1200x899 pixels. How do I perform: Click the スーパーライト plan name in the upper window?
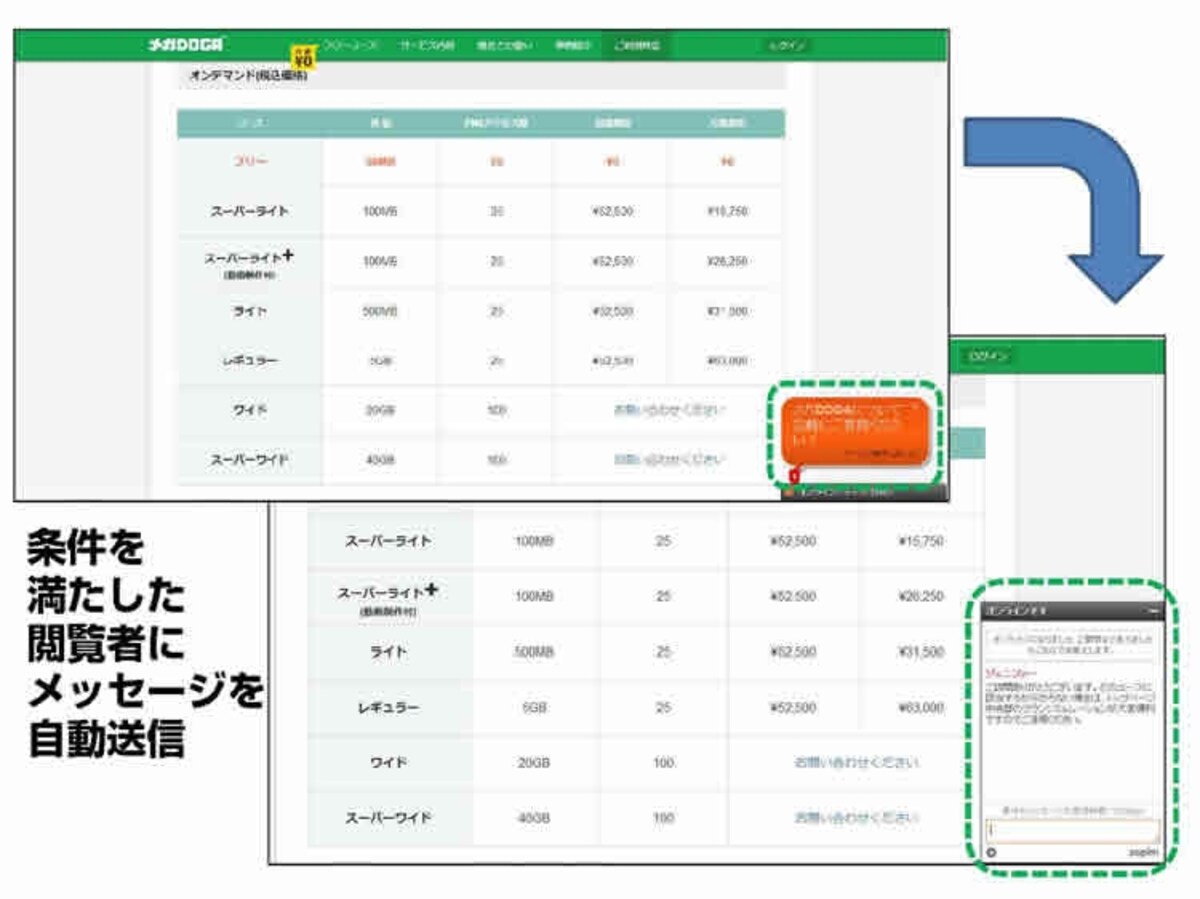pos(250,212)
